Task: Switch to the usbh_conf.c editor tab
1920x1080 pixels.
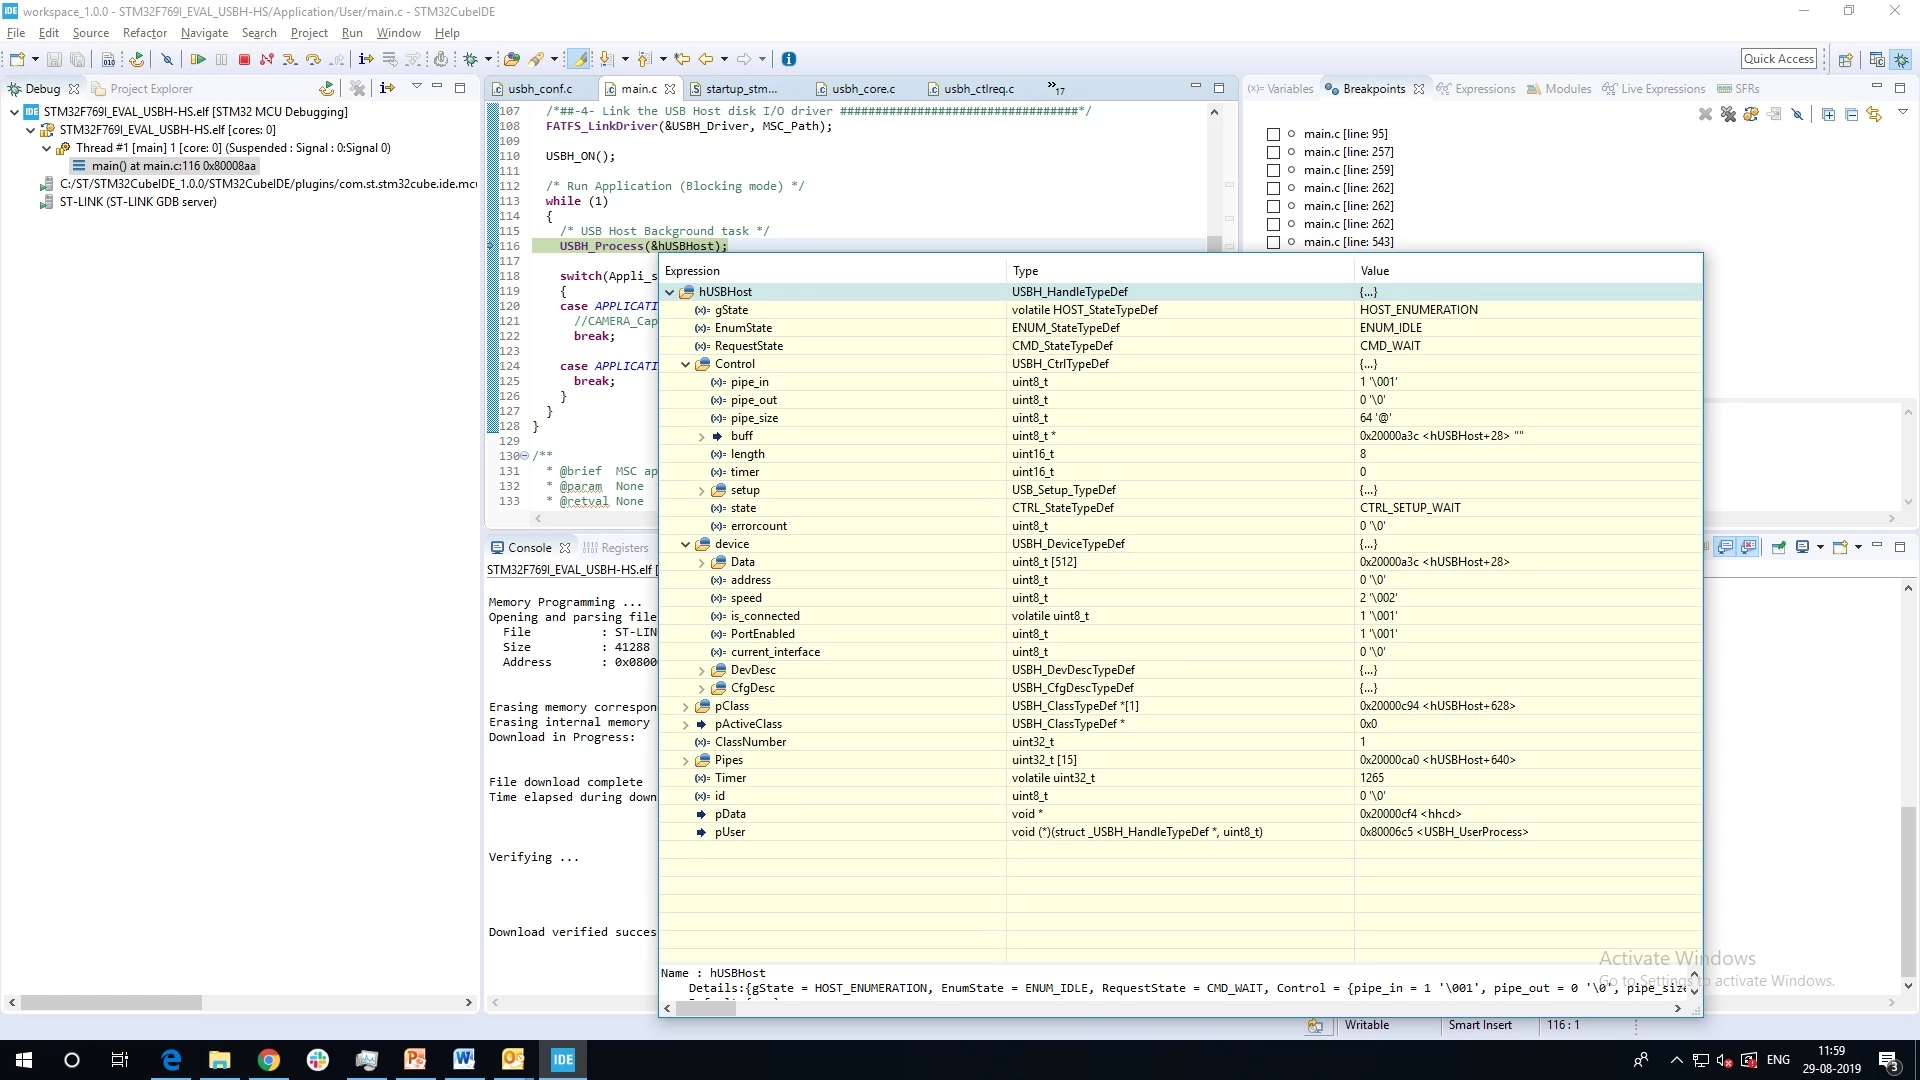Action: pos(540,89)
